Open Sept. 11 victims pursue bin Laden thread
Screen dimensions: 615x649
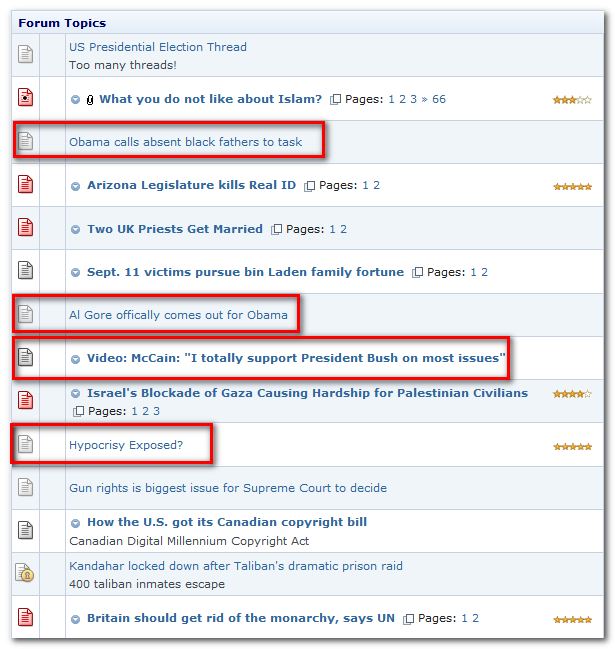pos(245,272)
